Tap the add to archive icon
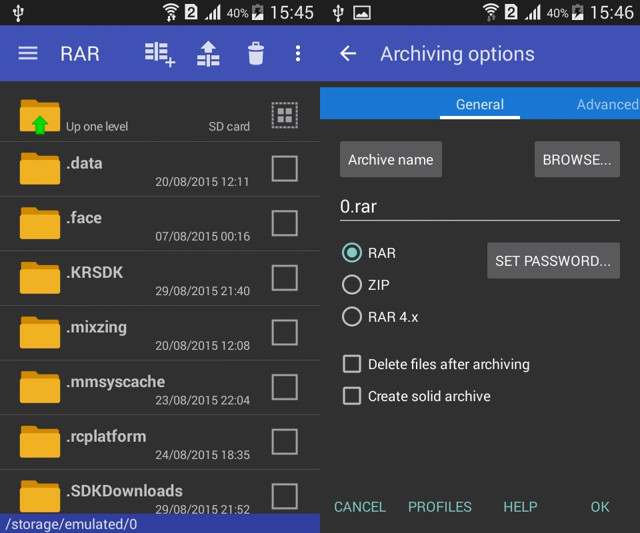This screenshot has height=533, width=640. click(159, 54)
